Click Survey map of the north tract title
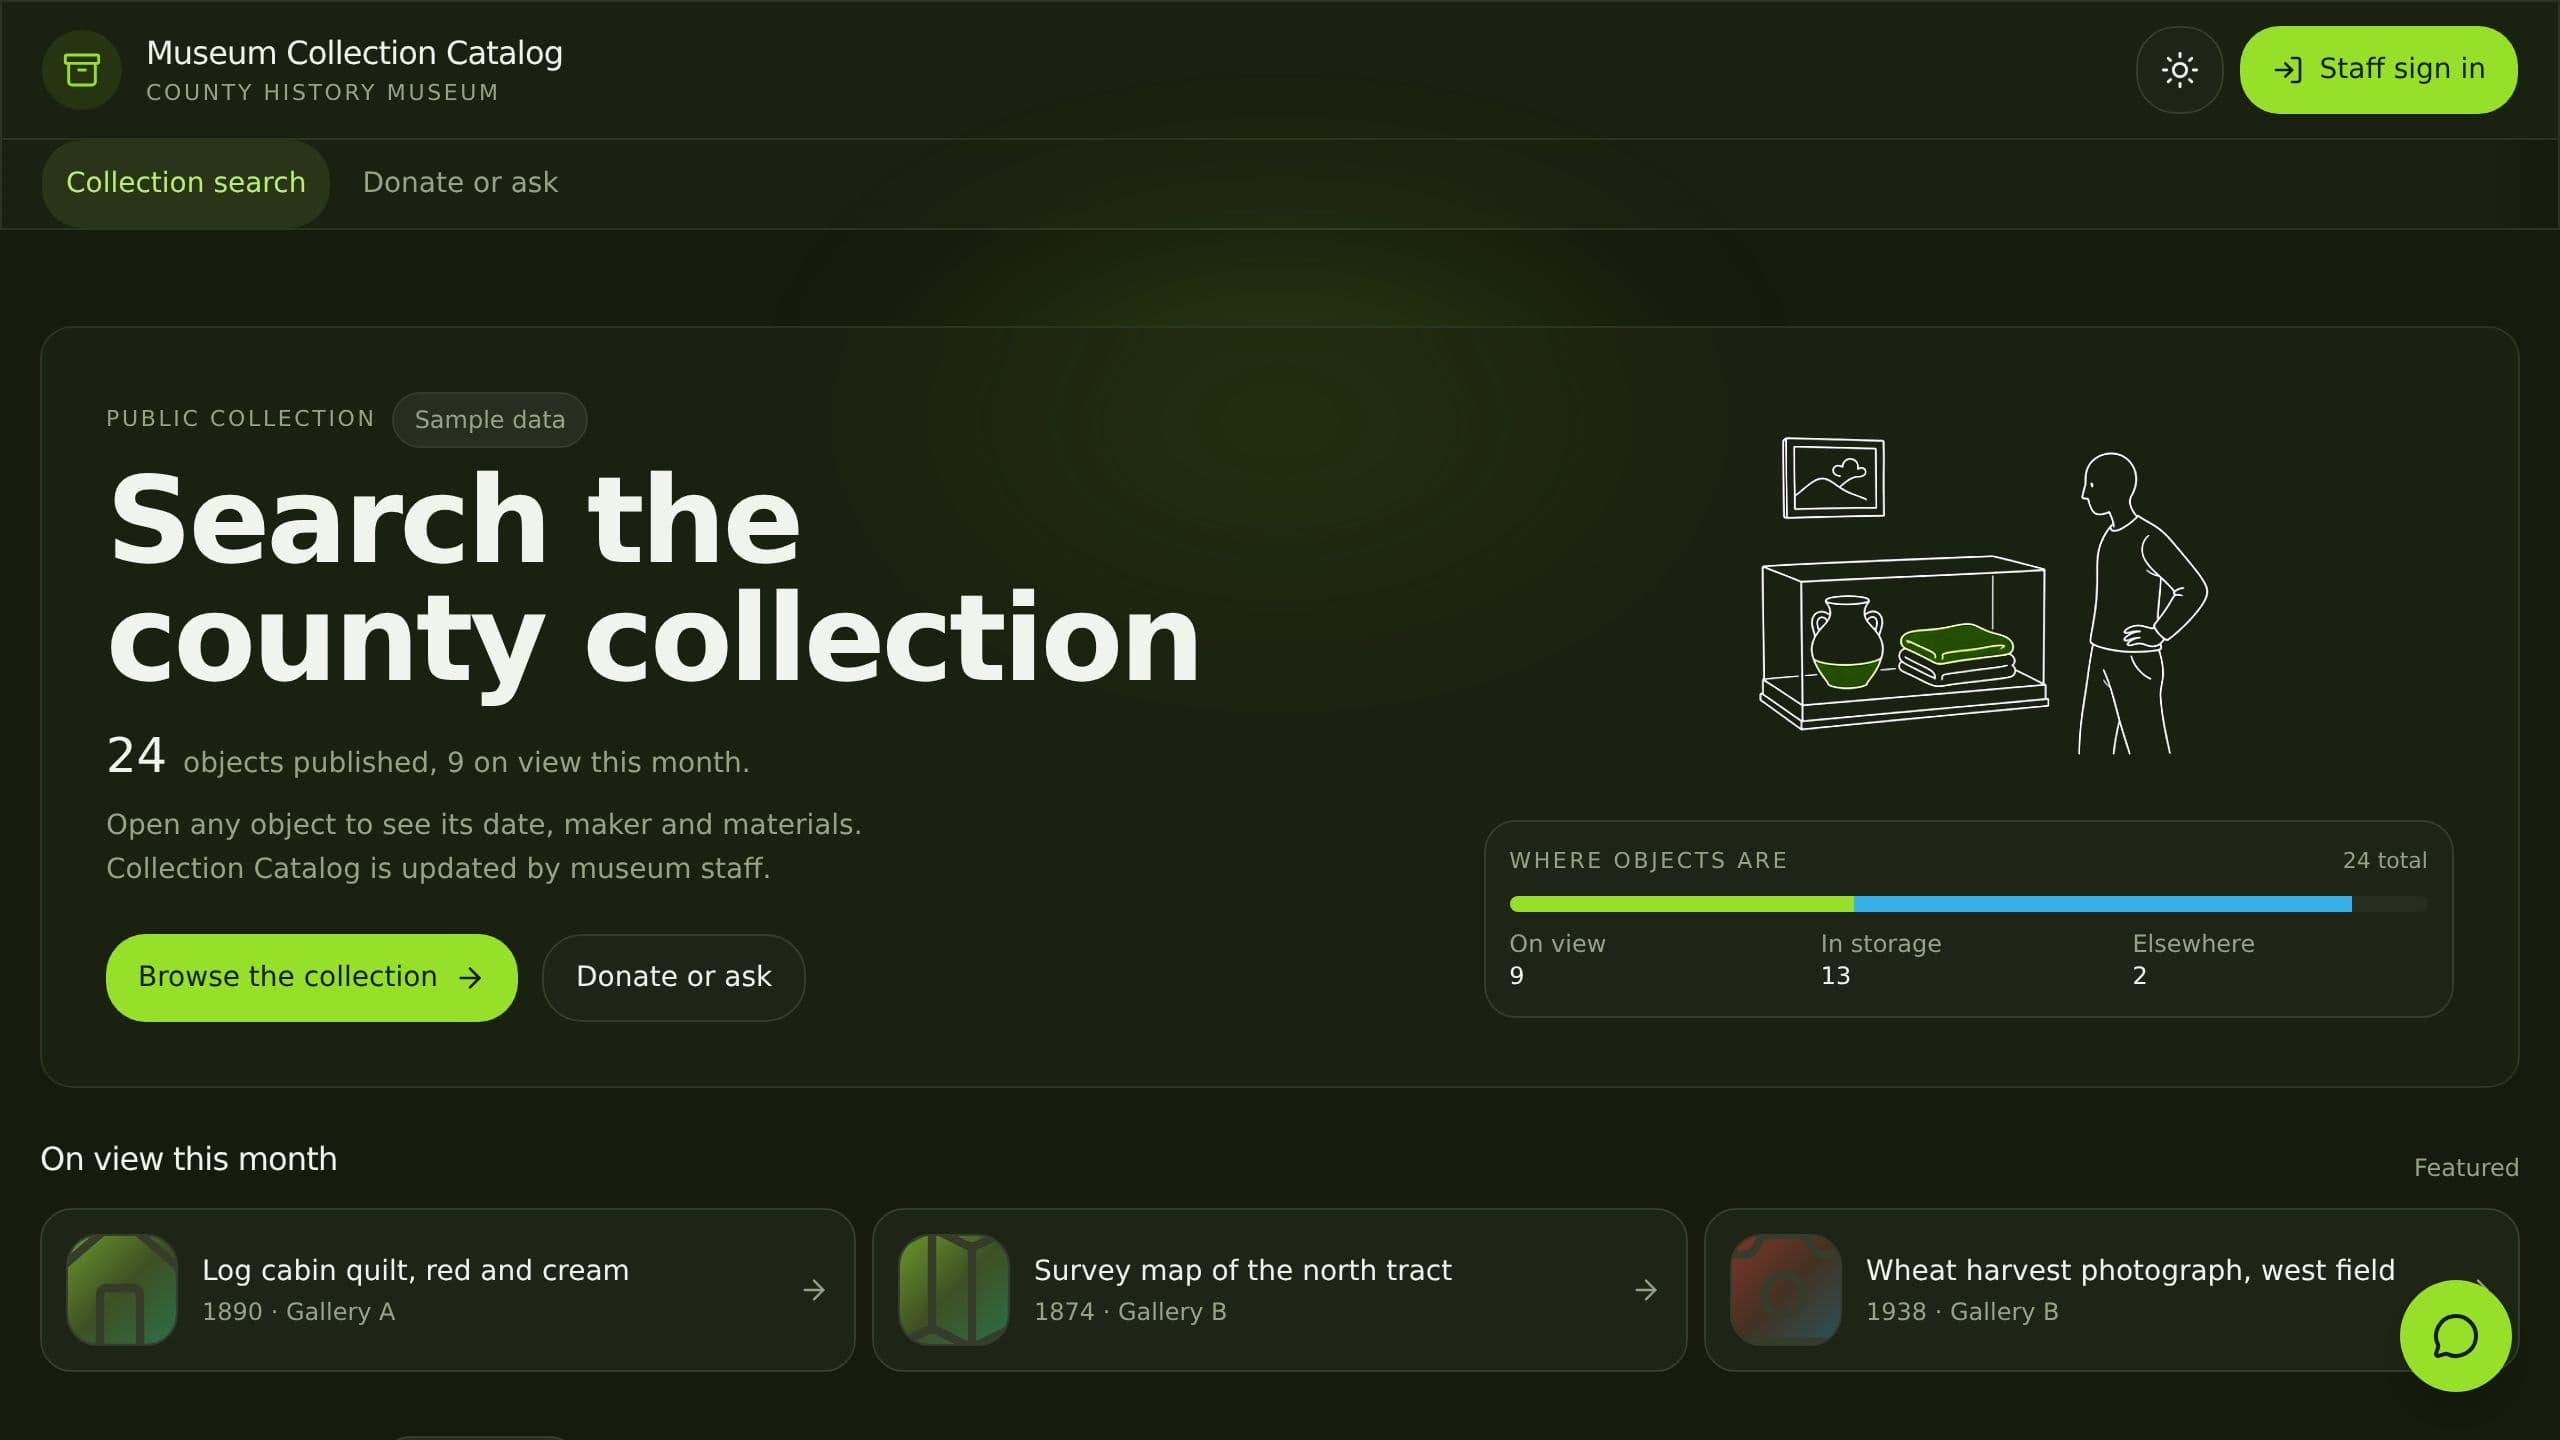Screen dimensions: 2560x1440 [x=1242, y=1270]
